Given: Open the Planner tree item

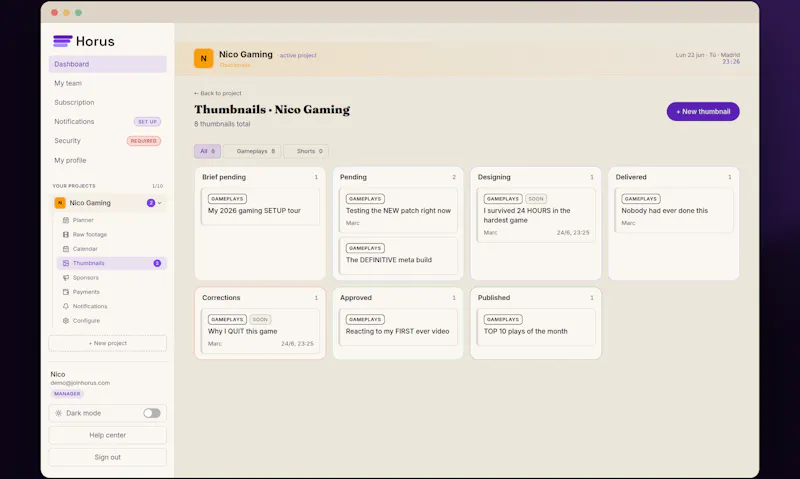Looking at the screenshot, I should [x=112, y=220].
